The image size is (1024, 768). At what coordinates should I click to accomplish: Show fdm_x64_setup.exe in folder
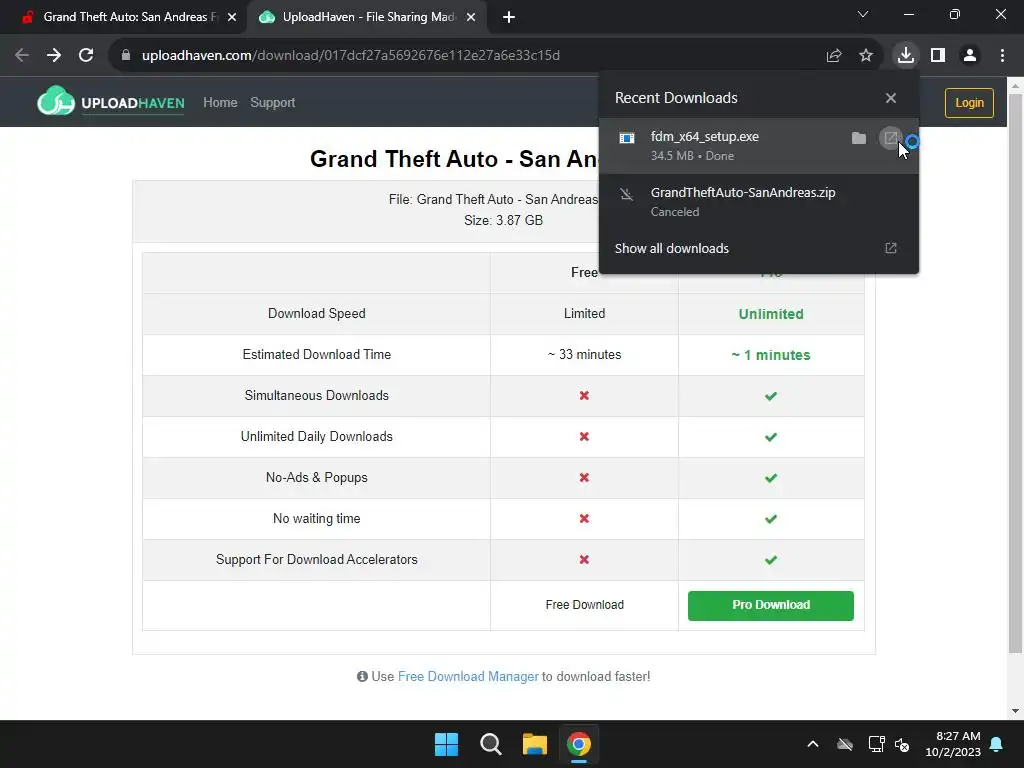[859, 138]
